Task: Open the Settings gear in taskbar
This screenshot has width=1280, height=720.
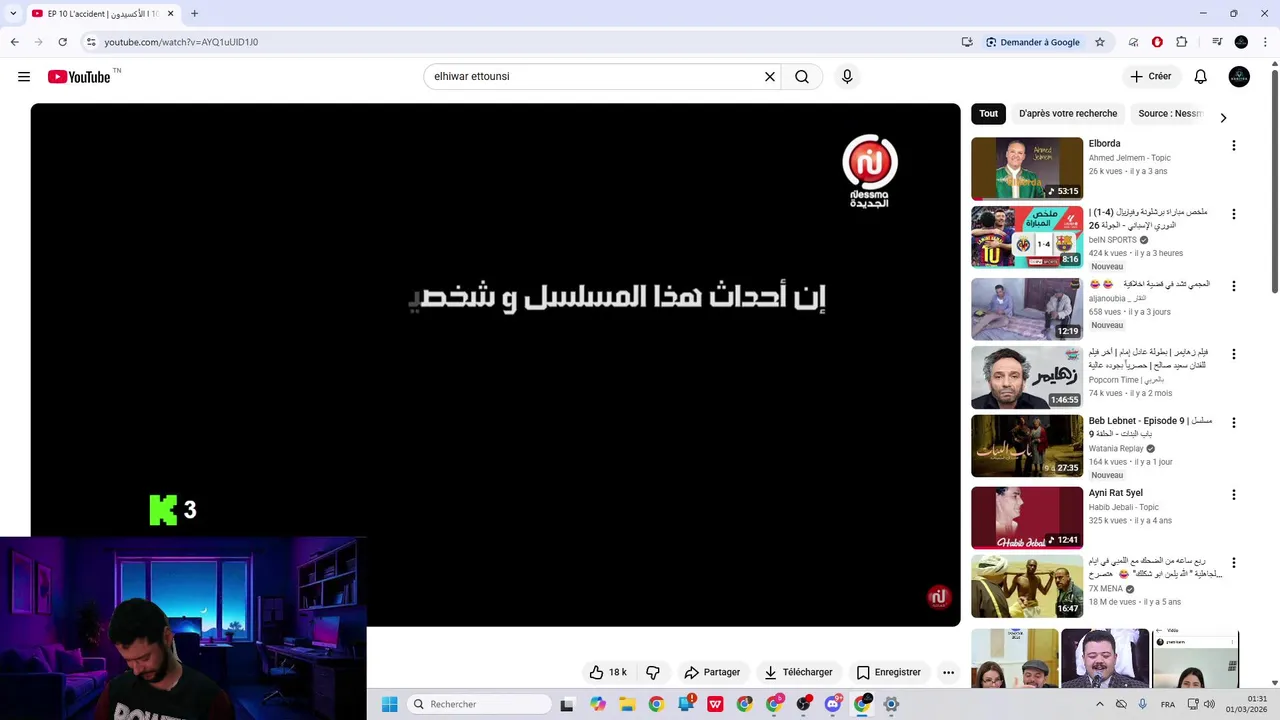Action: click(x=891, y=704)
